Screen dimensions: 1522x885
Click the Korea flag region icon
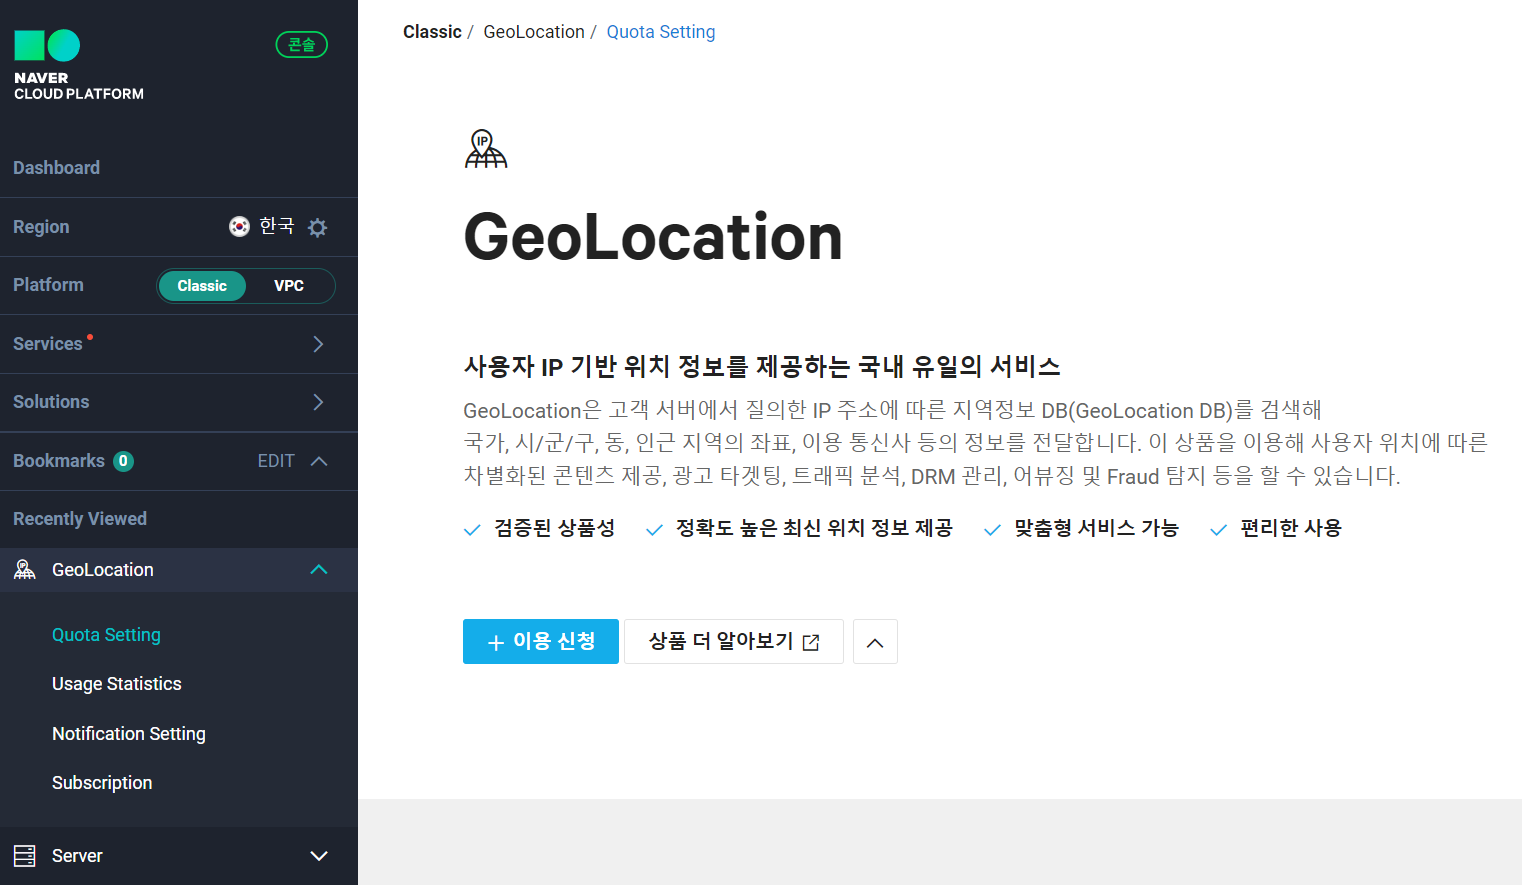[239, 227]
